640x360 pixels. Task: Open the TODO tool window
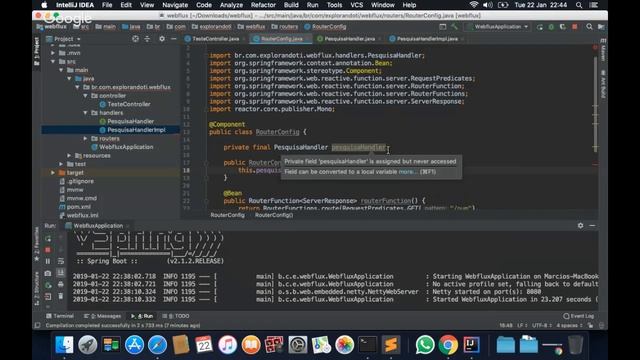point(176,316)
